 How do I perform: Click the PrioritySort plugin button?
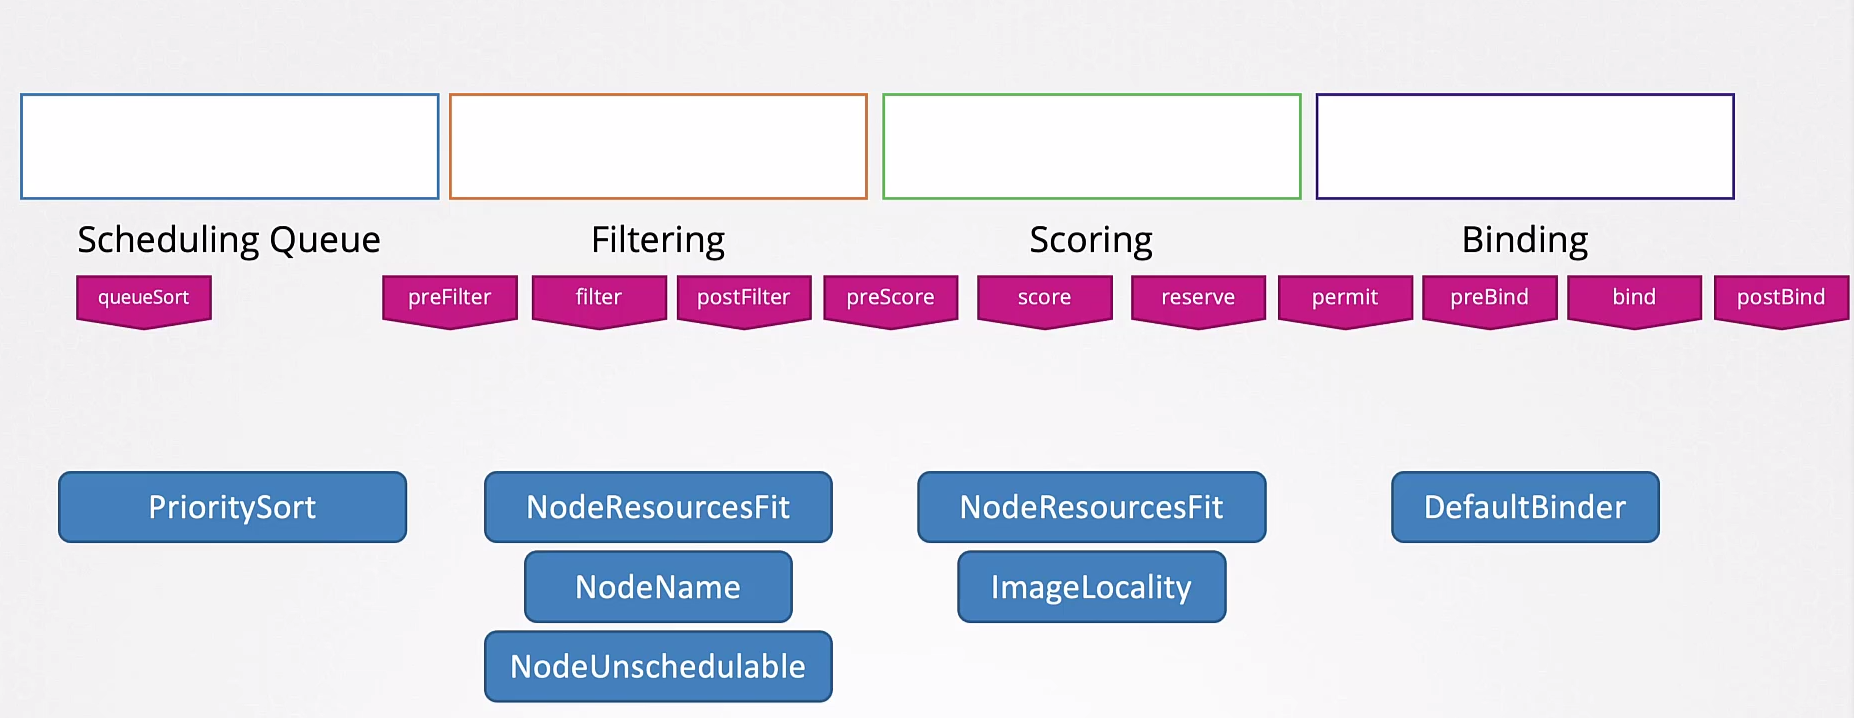coord(232,507)
